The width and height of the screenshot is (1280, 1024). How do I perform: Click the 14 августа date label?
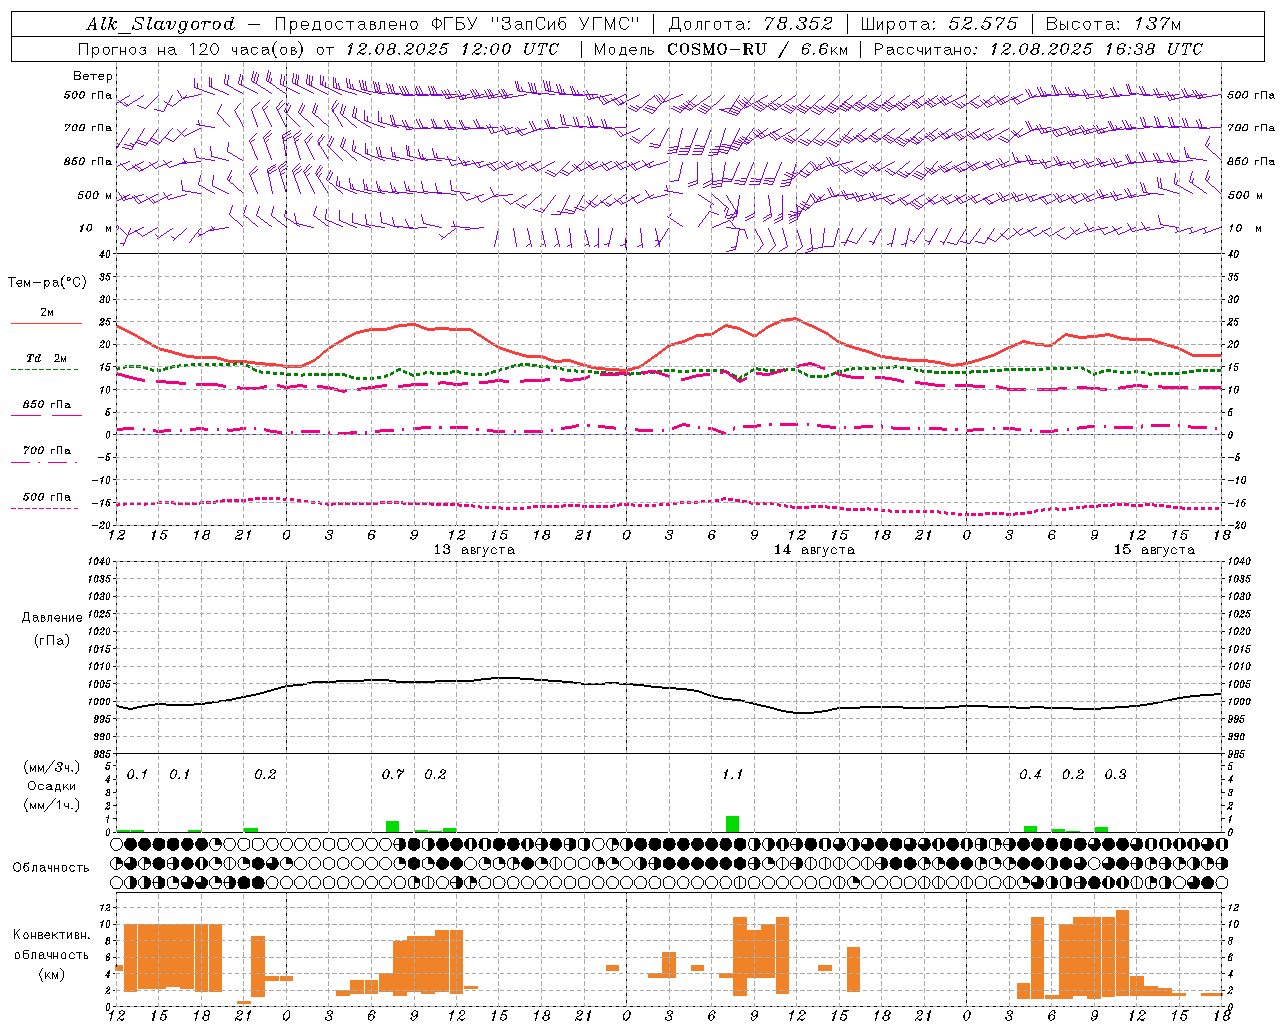814,550
